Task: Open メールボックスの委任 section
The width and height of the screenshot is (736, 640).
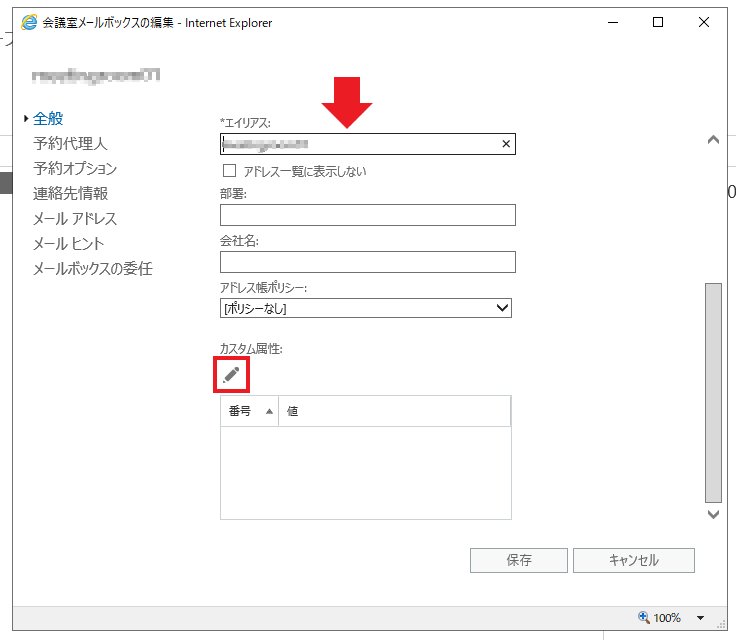Action: pyautogui.click(x=92, y=269)
